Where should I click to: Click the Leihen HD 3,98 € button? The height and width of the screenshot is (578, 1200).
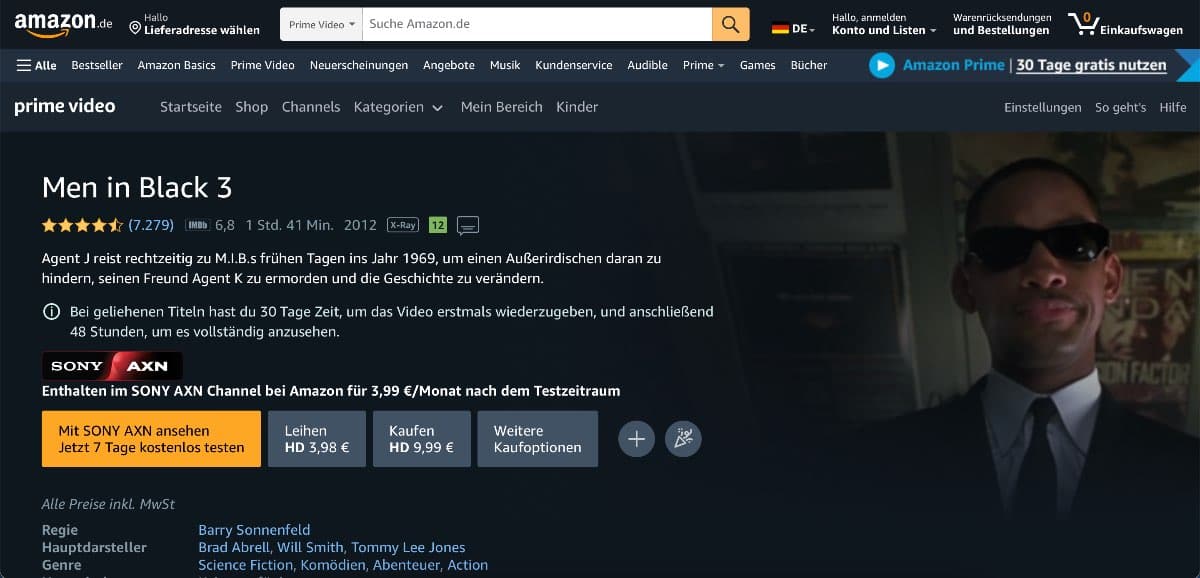tap(317, 439)
